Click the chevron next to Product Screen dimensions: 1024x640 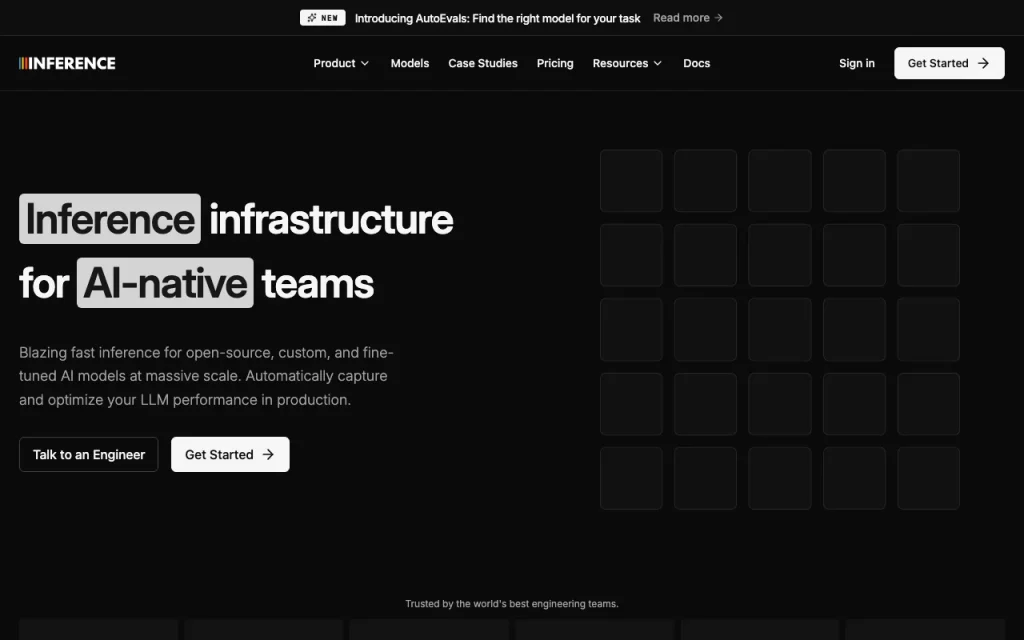364,63
